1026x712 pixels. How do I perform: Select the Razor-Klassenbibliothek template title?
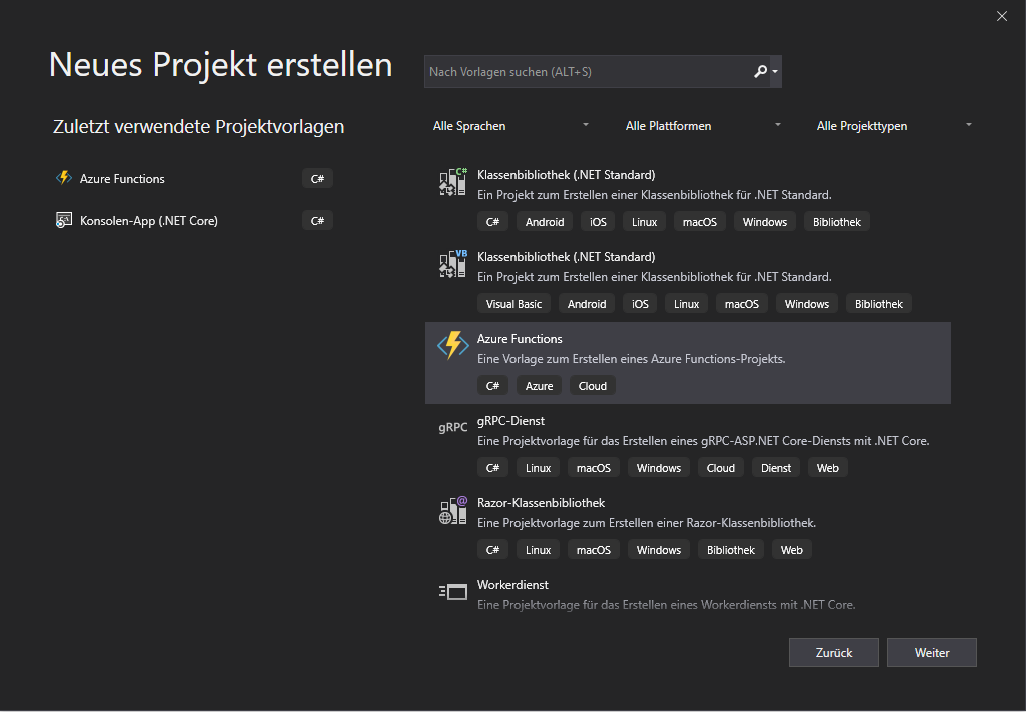click(x=541, y=503)
